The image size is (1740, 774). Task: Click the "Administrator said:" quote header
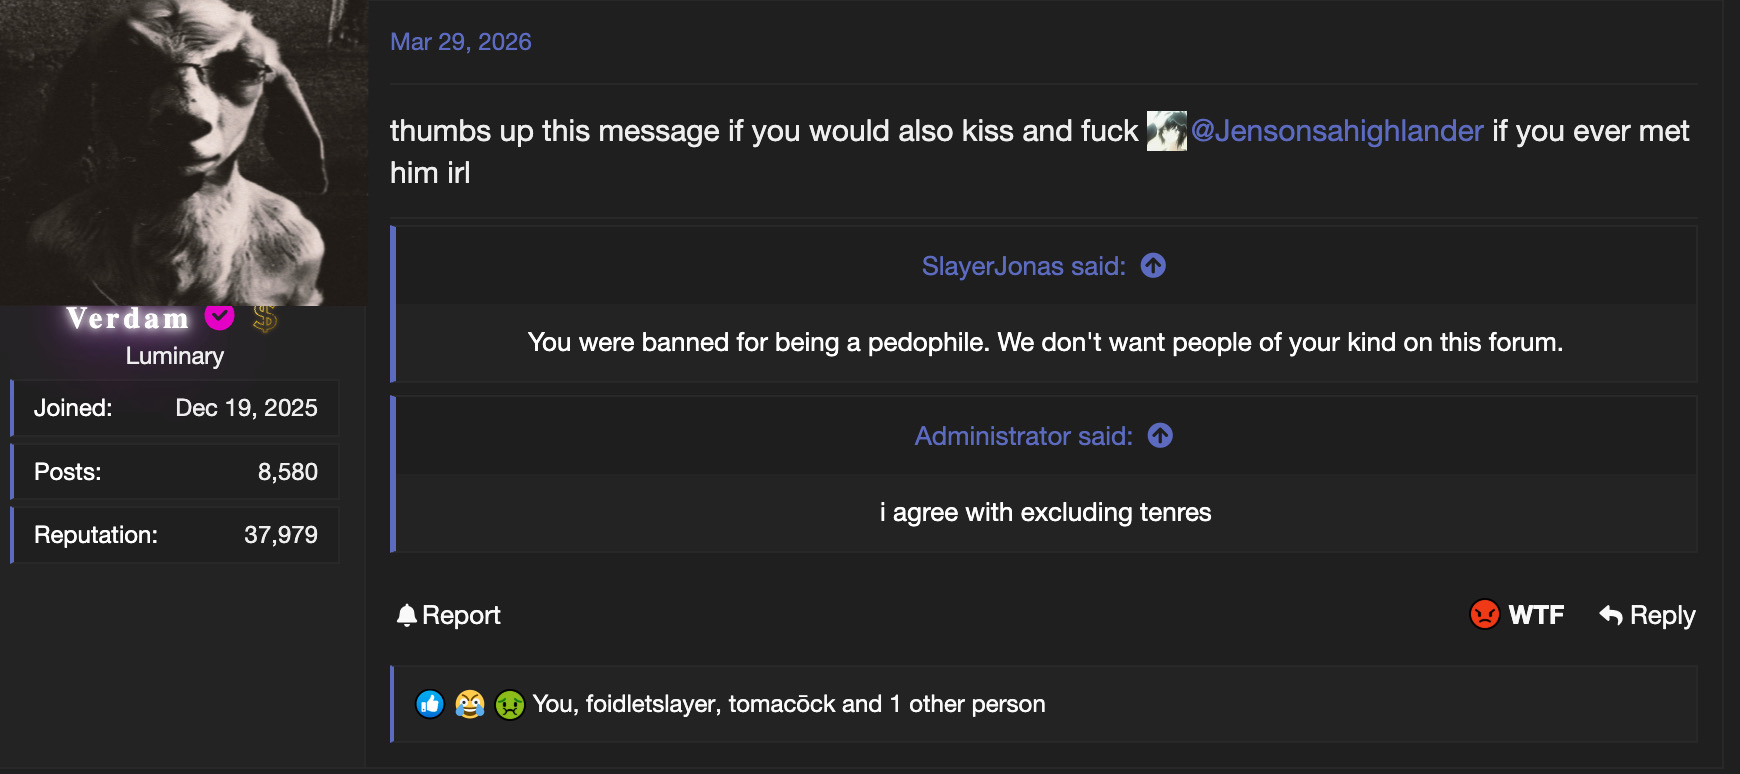click(1023, 436)
